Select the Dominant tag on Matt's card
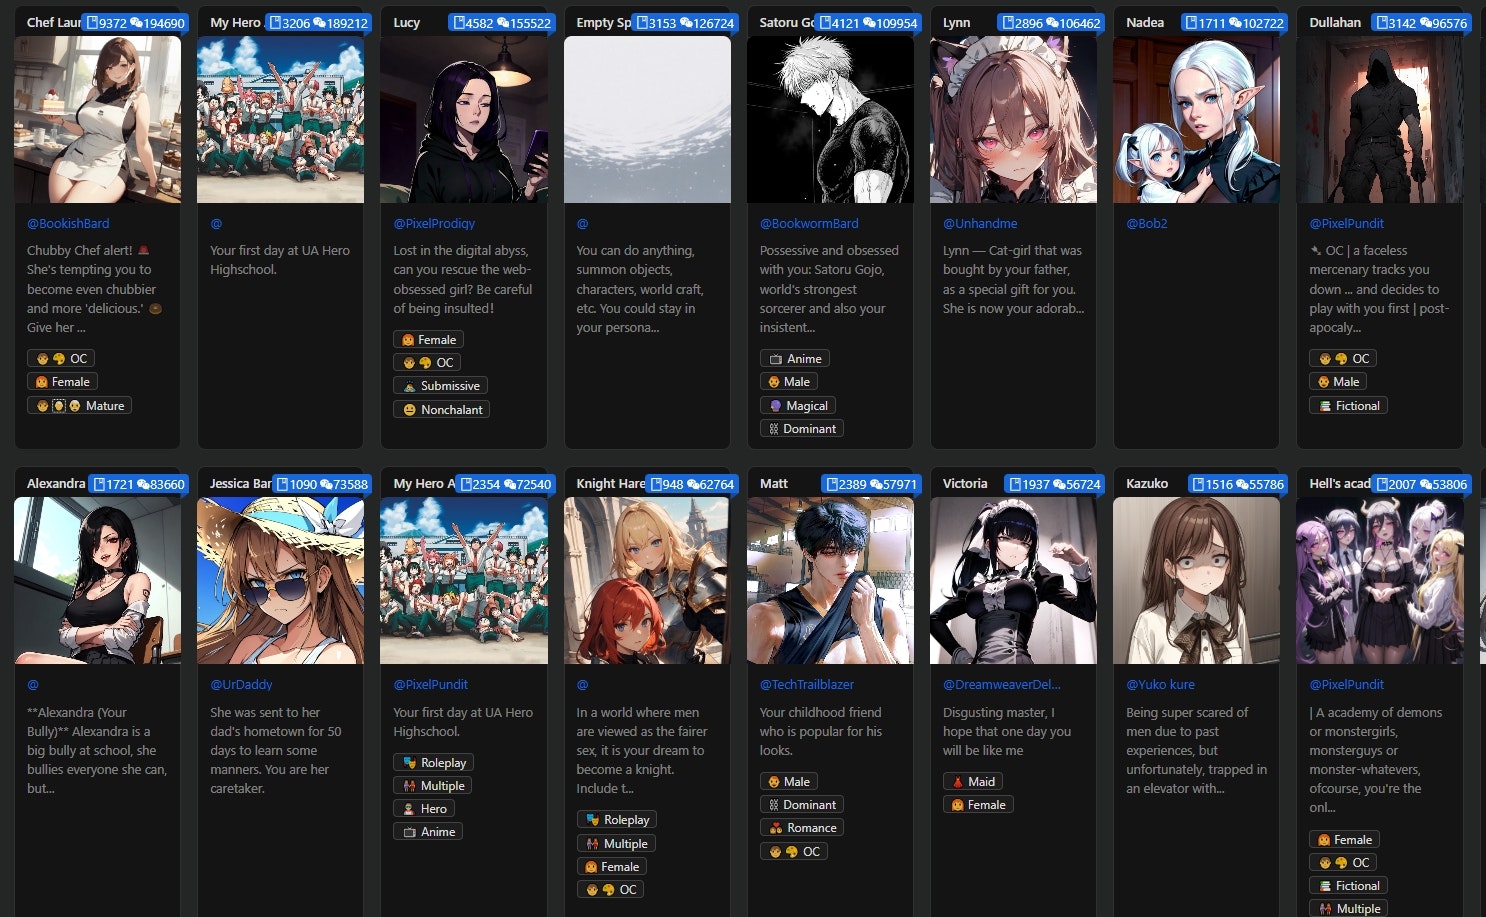Image resolution: width=1486 pixels, height=917 pixels. point(802,805)
